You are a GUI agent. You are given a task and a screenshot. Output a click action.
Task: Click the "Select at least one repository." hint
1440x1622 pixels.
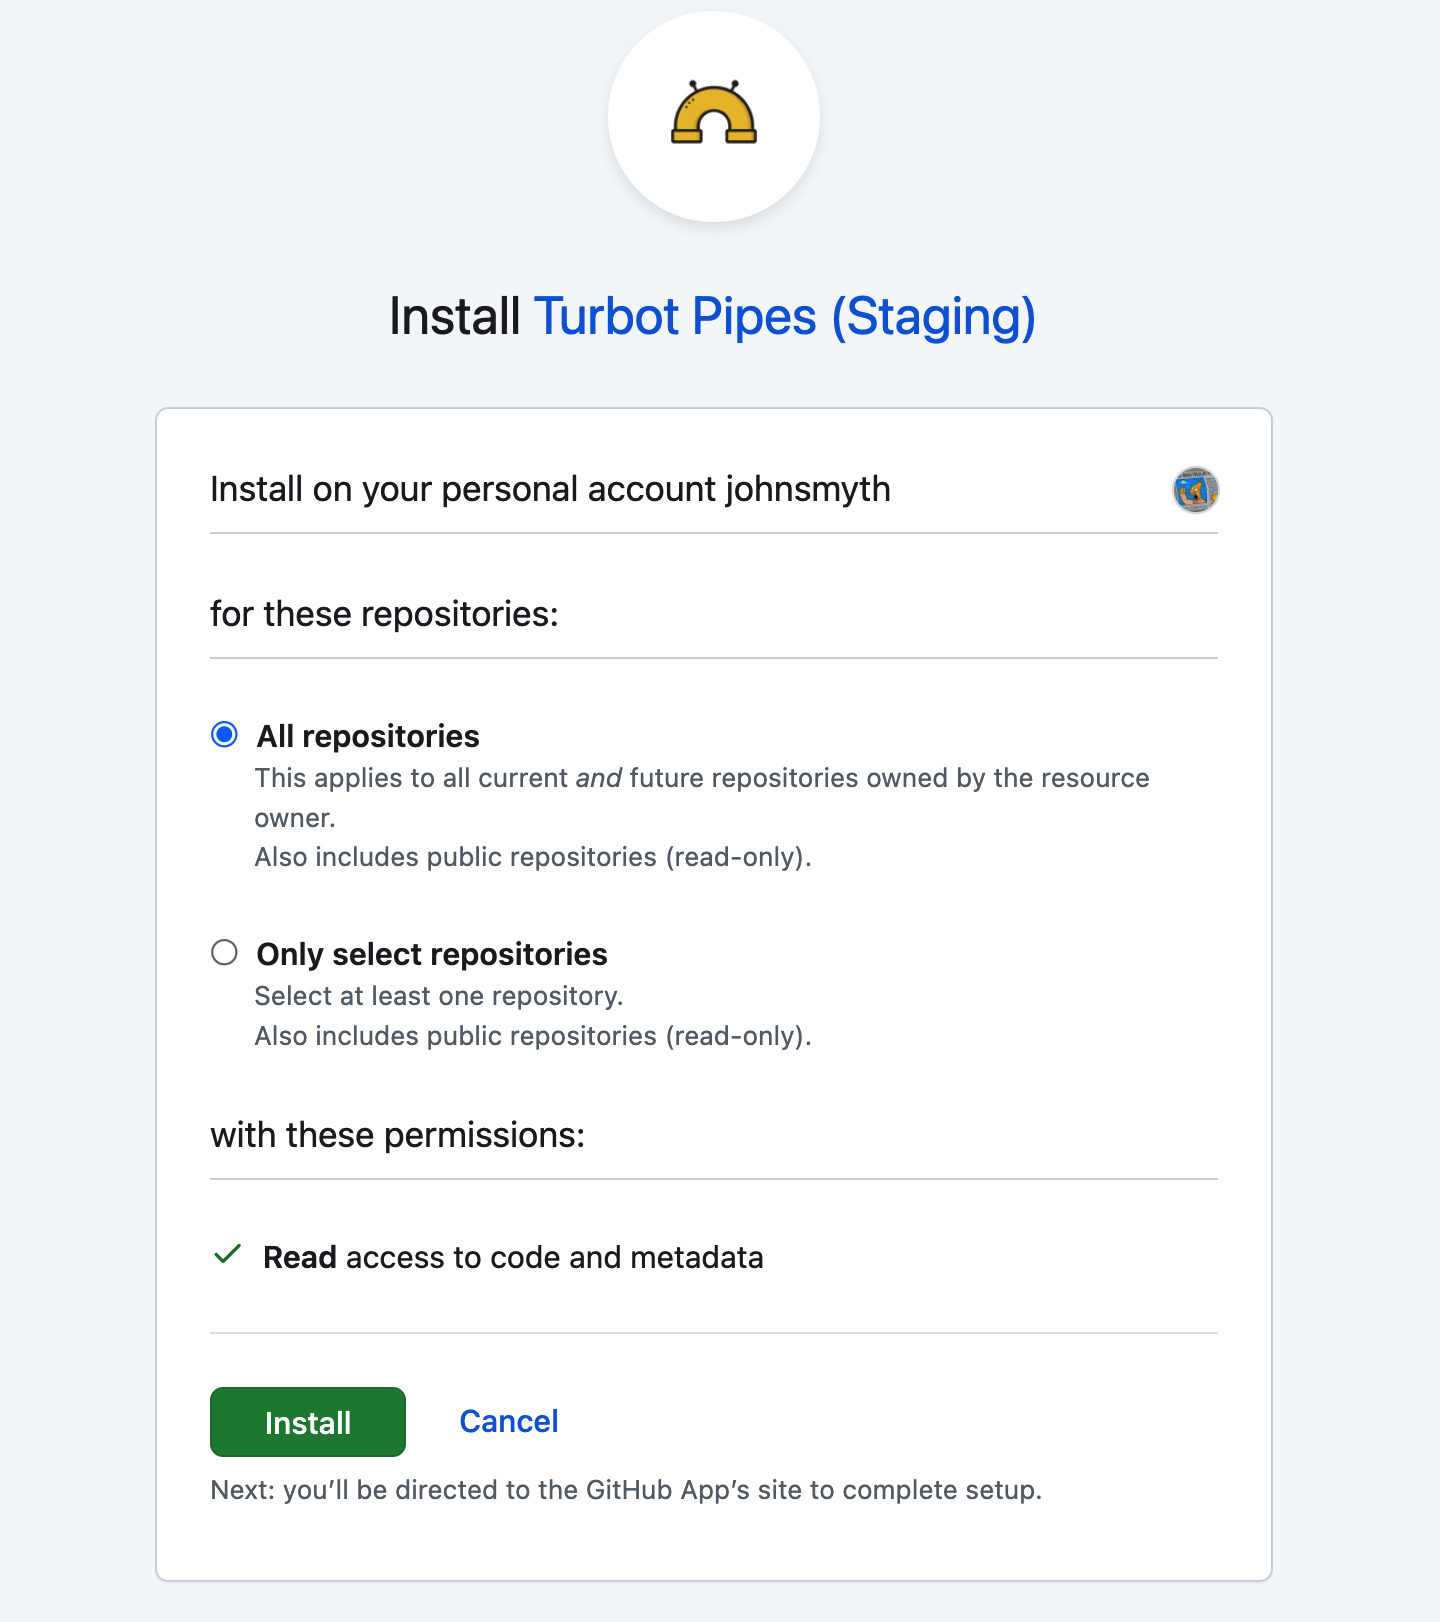(x=439, y=996)
